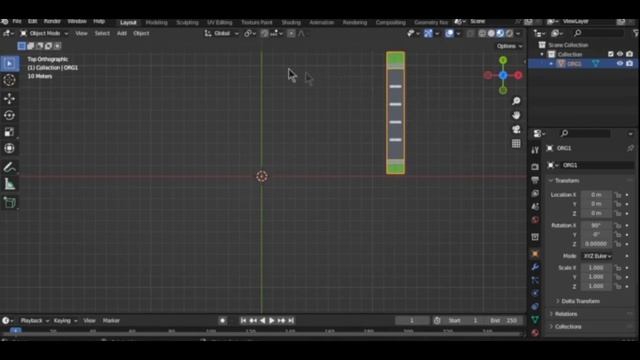Image resolution: width=640 pixels, height=360 pixels.
Task: Click the viewport zoom magnifier icon
Action: (x=516, y=101)
